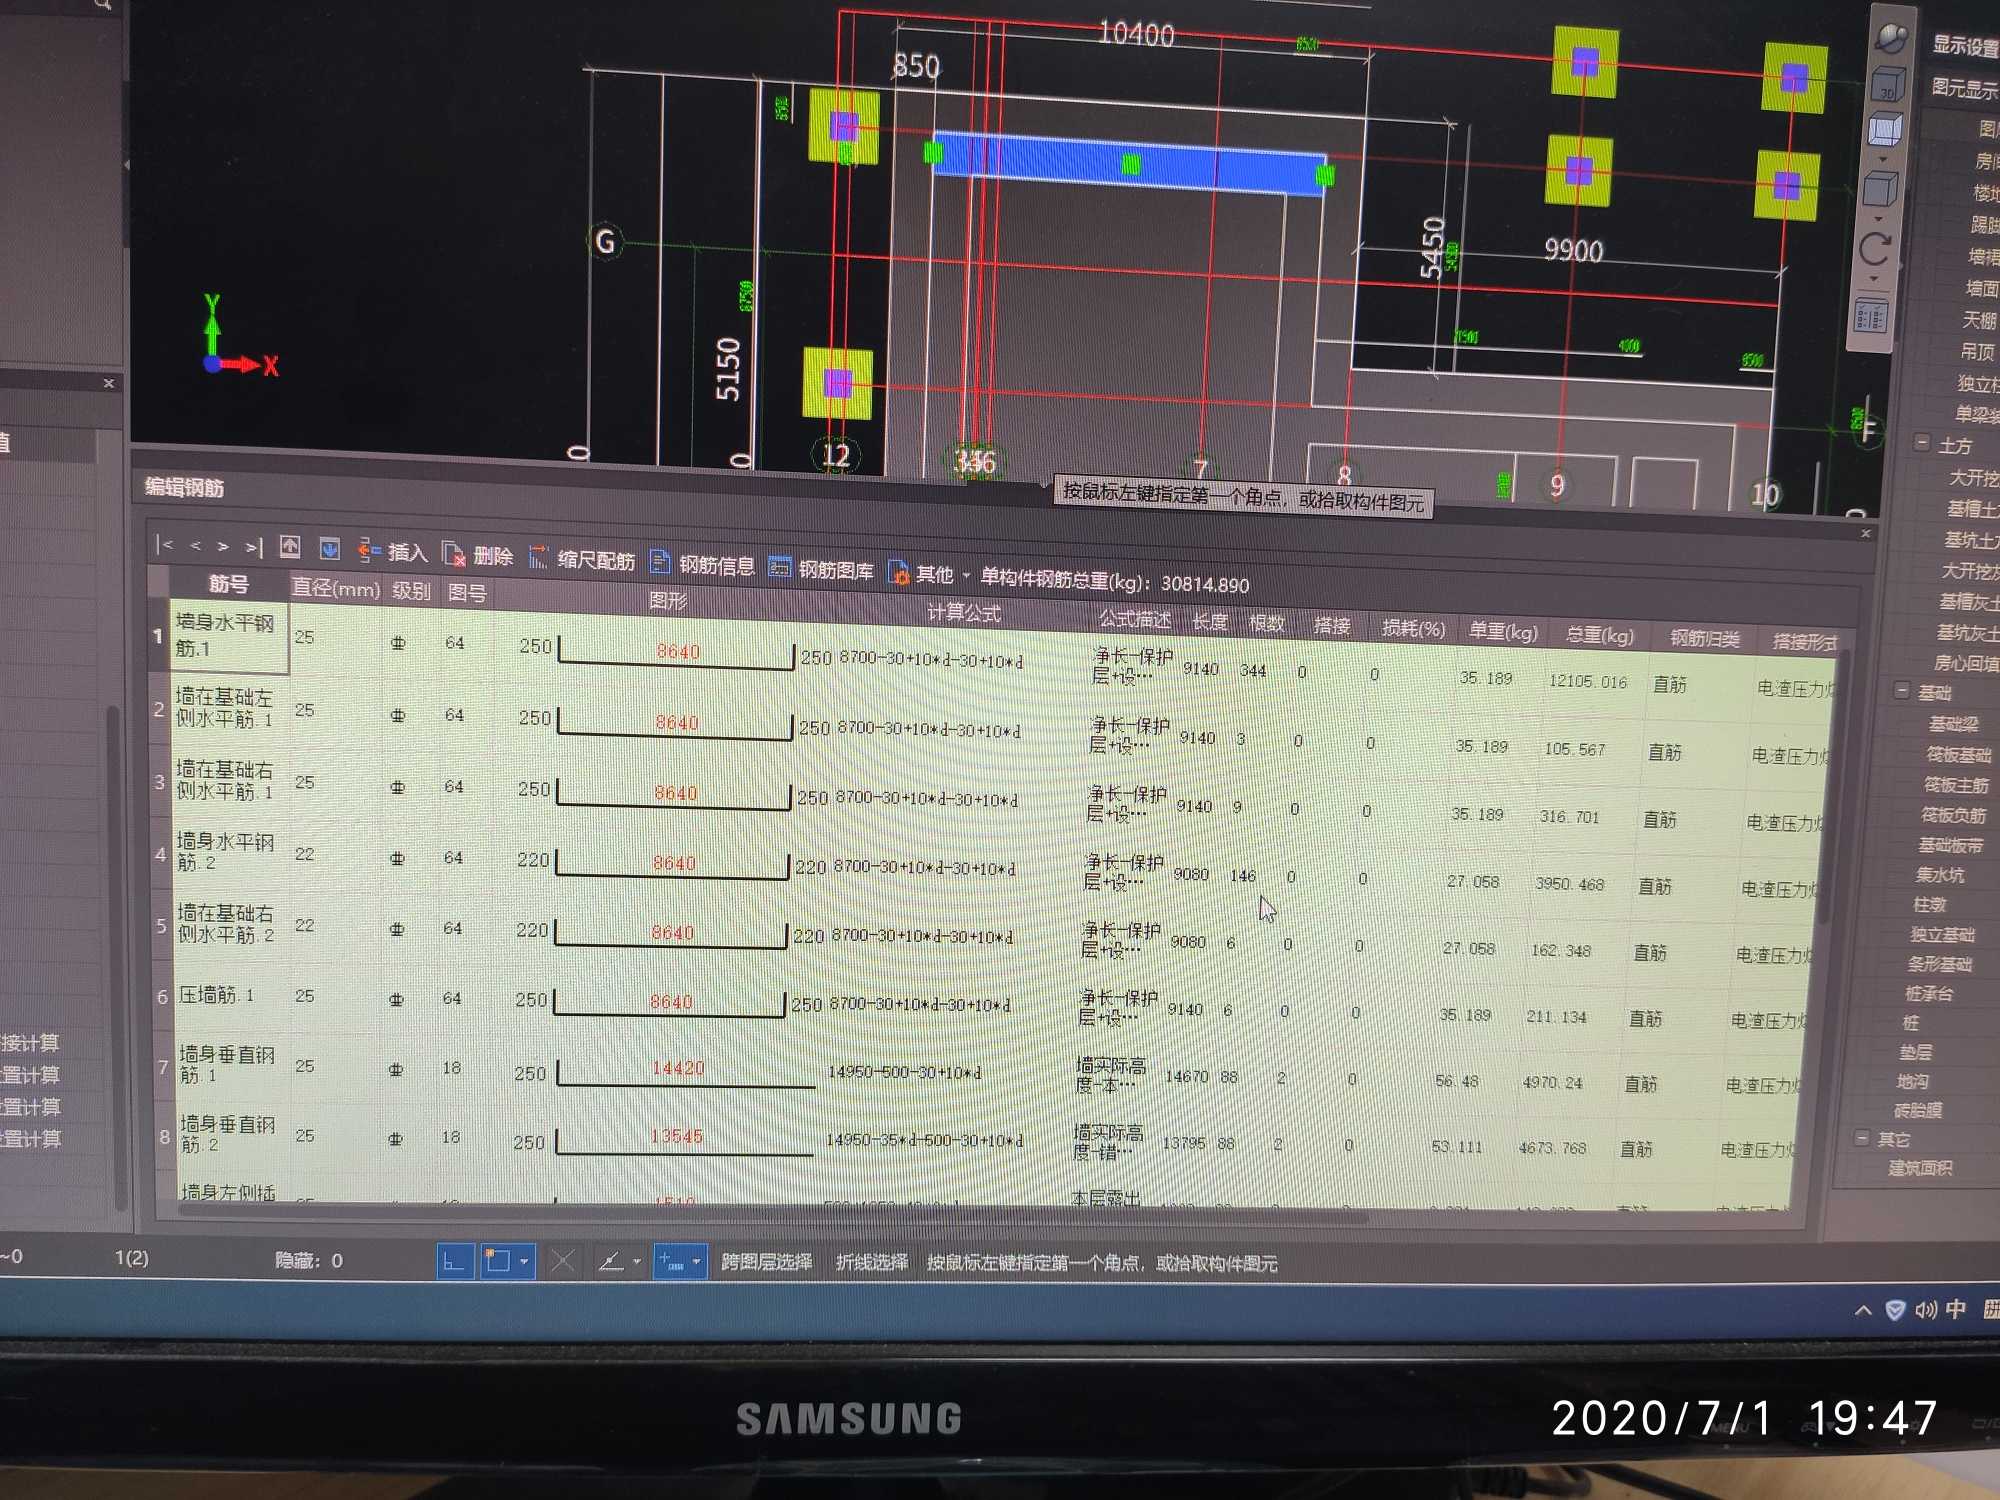Click 插入 to insert a rebar row
2000x1500 pixels.
pyautogui.click(x=393, y=551)
